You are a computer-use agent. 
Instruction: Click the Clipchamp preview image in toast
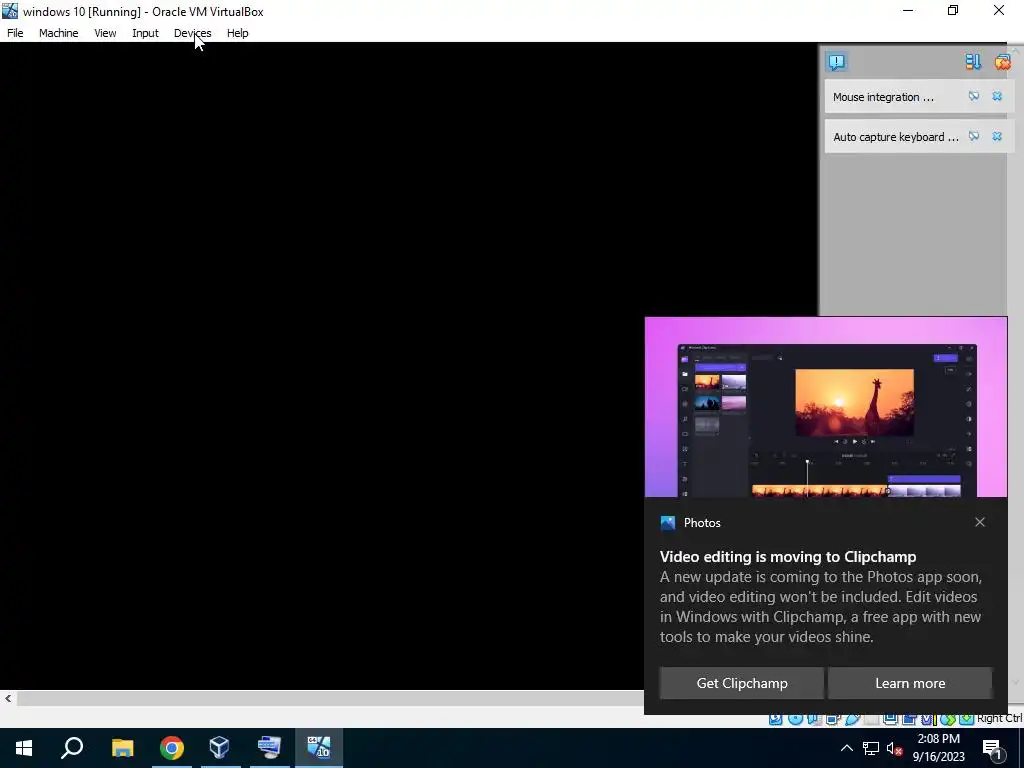click(x=826, y=408)
